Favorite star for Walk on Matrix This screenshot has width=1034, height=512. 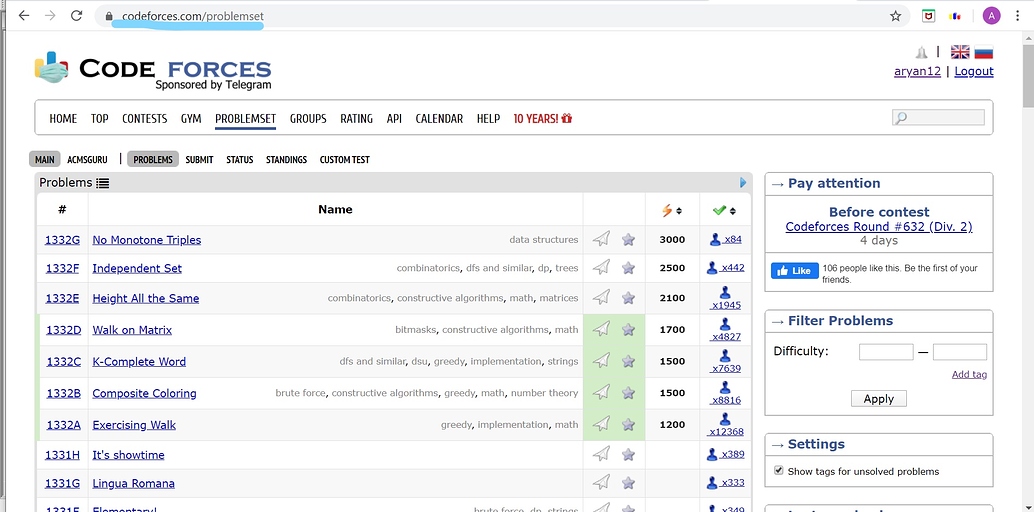[628, 329]
